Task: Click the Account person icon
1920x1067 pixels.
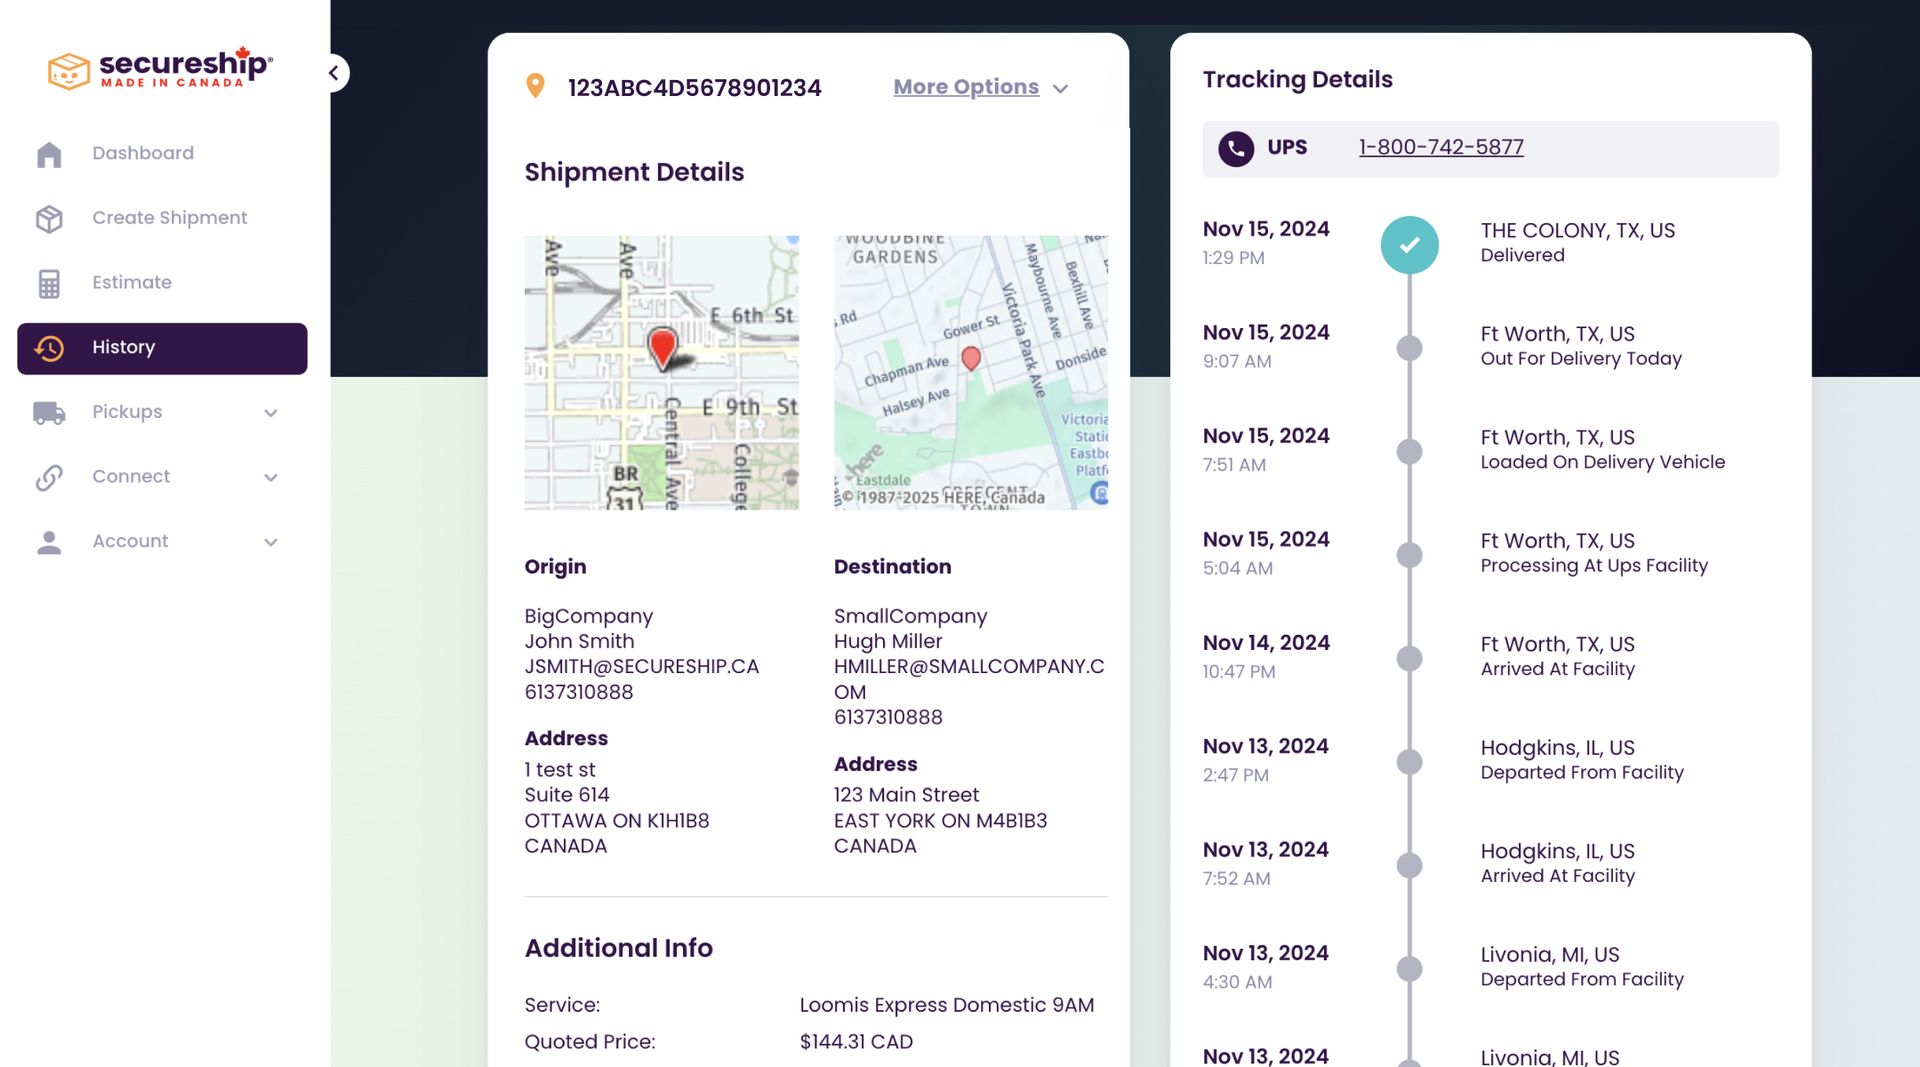Action: click(47, 541)
